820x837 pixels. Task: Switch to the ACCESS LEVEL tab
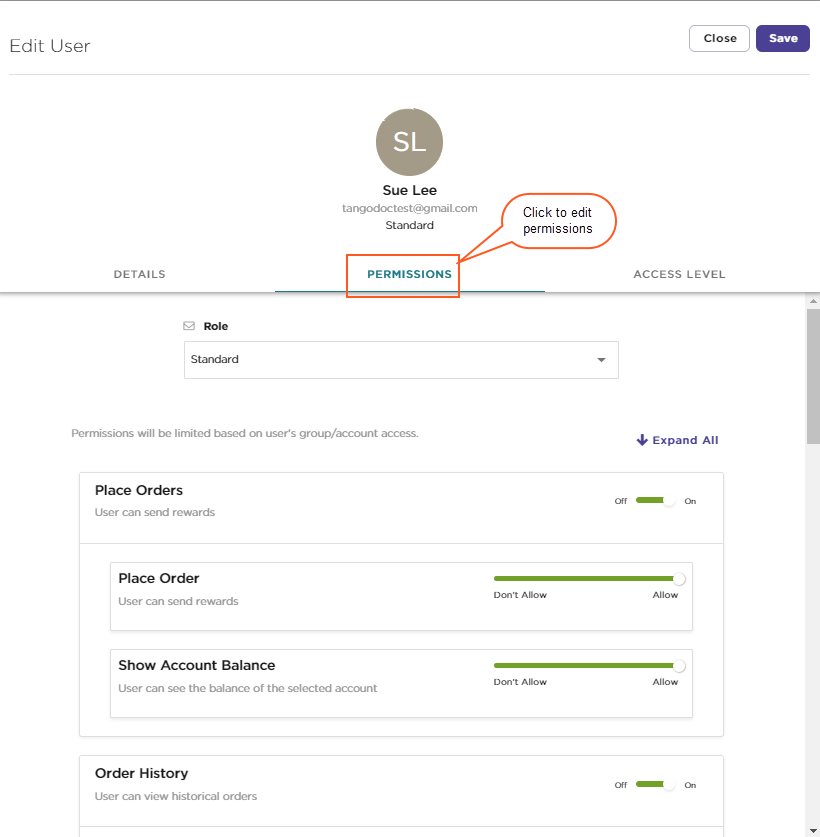[679, 273]
